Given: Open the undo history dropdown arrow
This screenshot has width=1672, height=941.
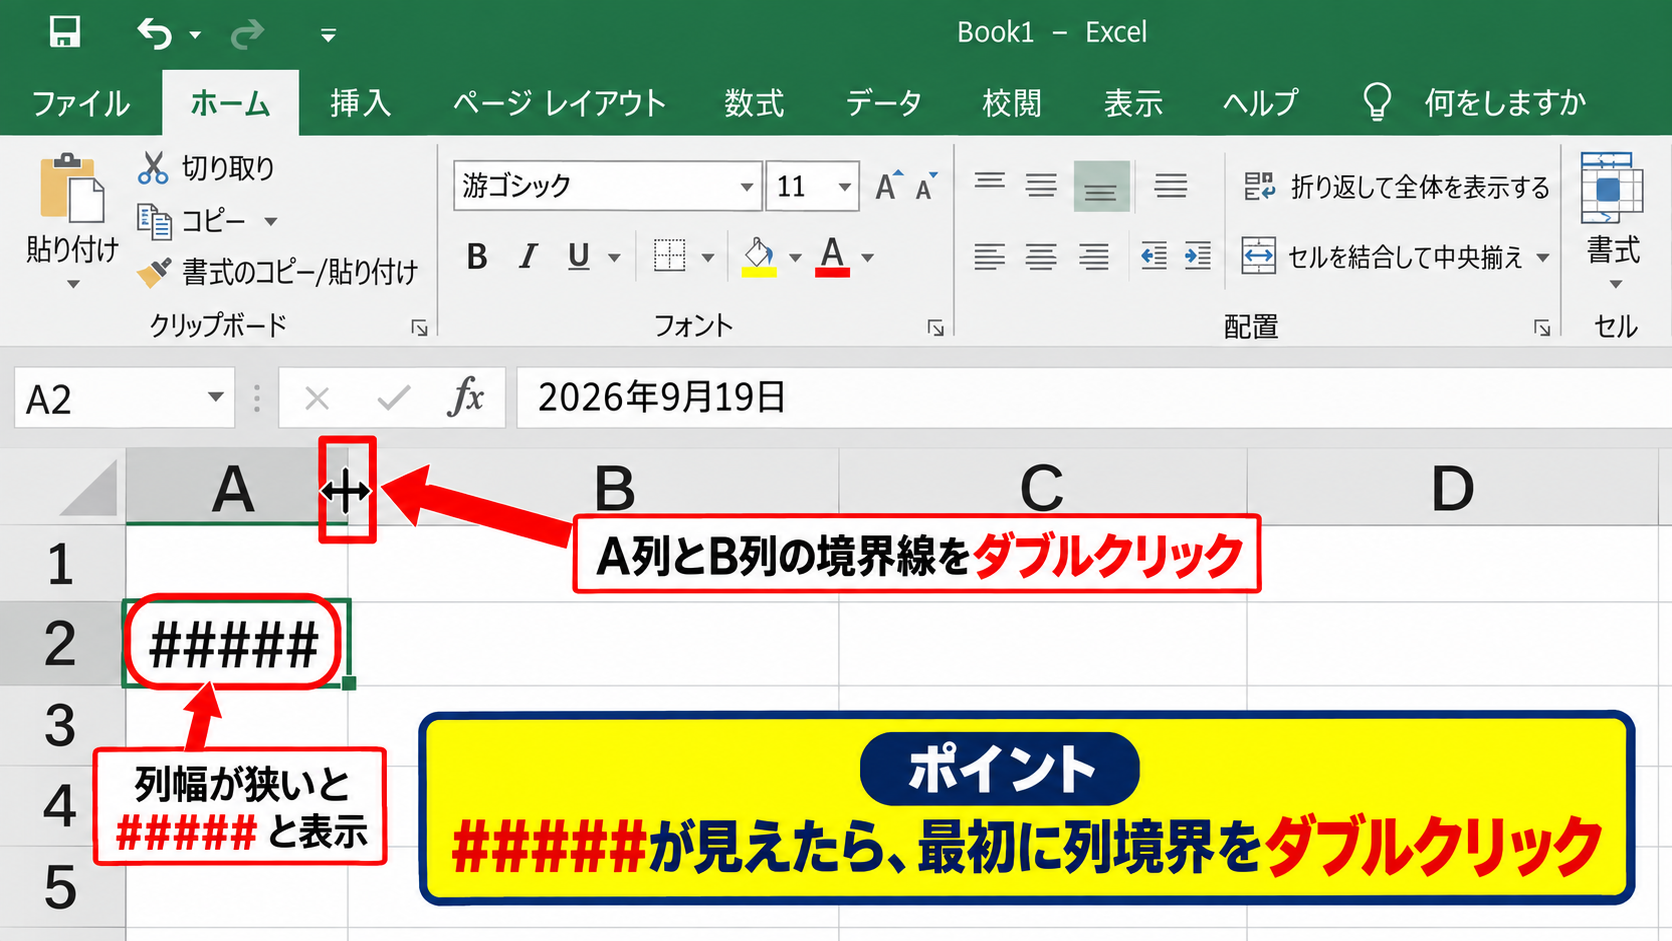Looking at the screenshot, I should [x=196, y=35].
